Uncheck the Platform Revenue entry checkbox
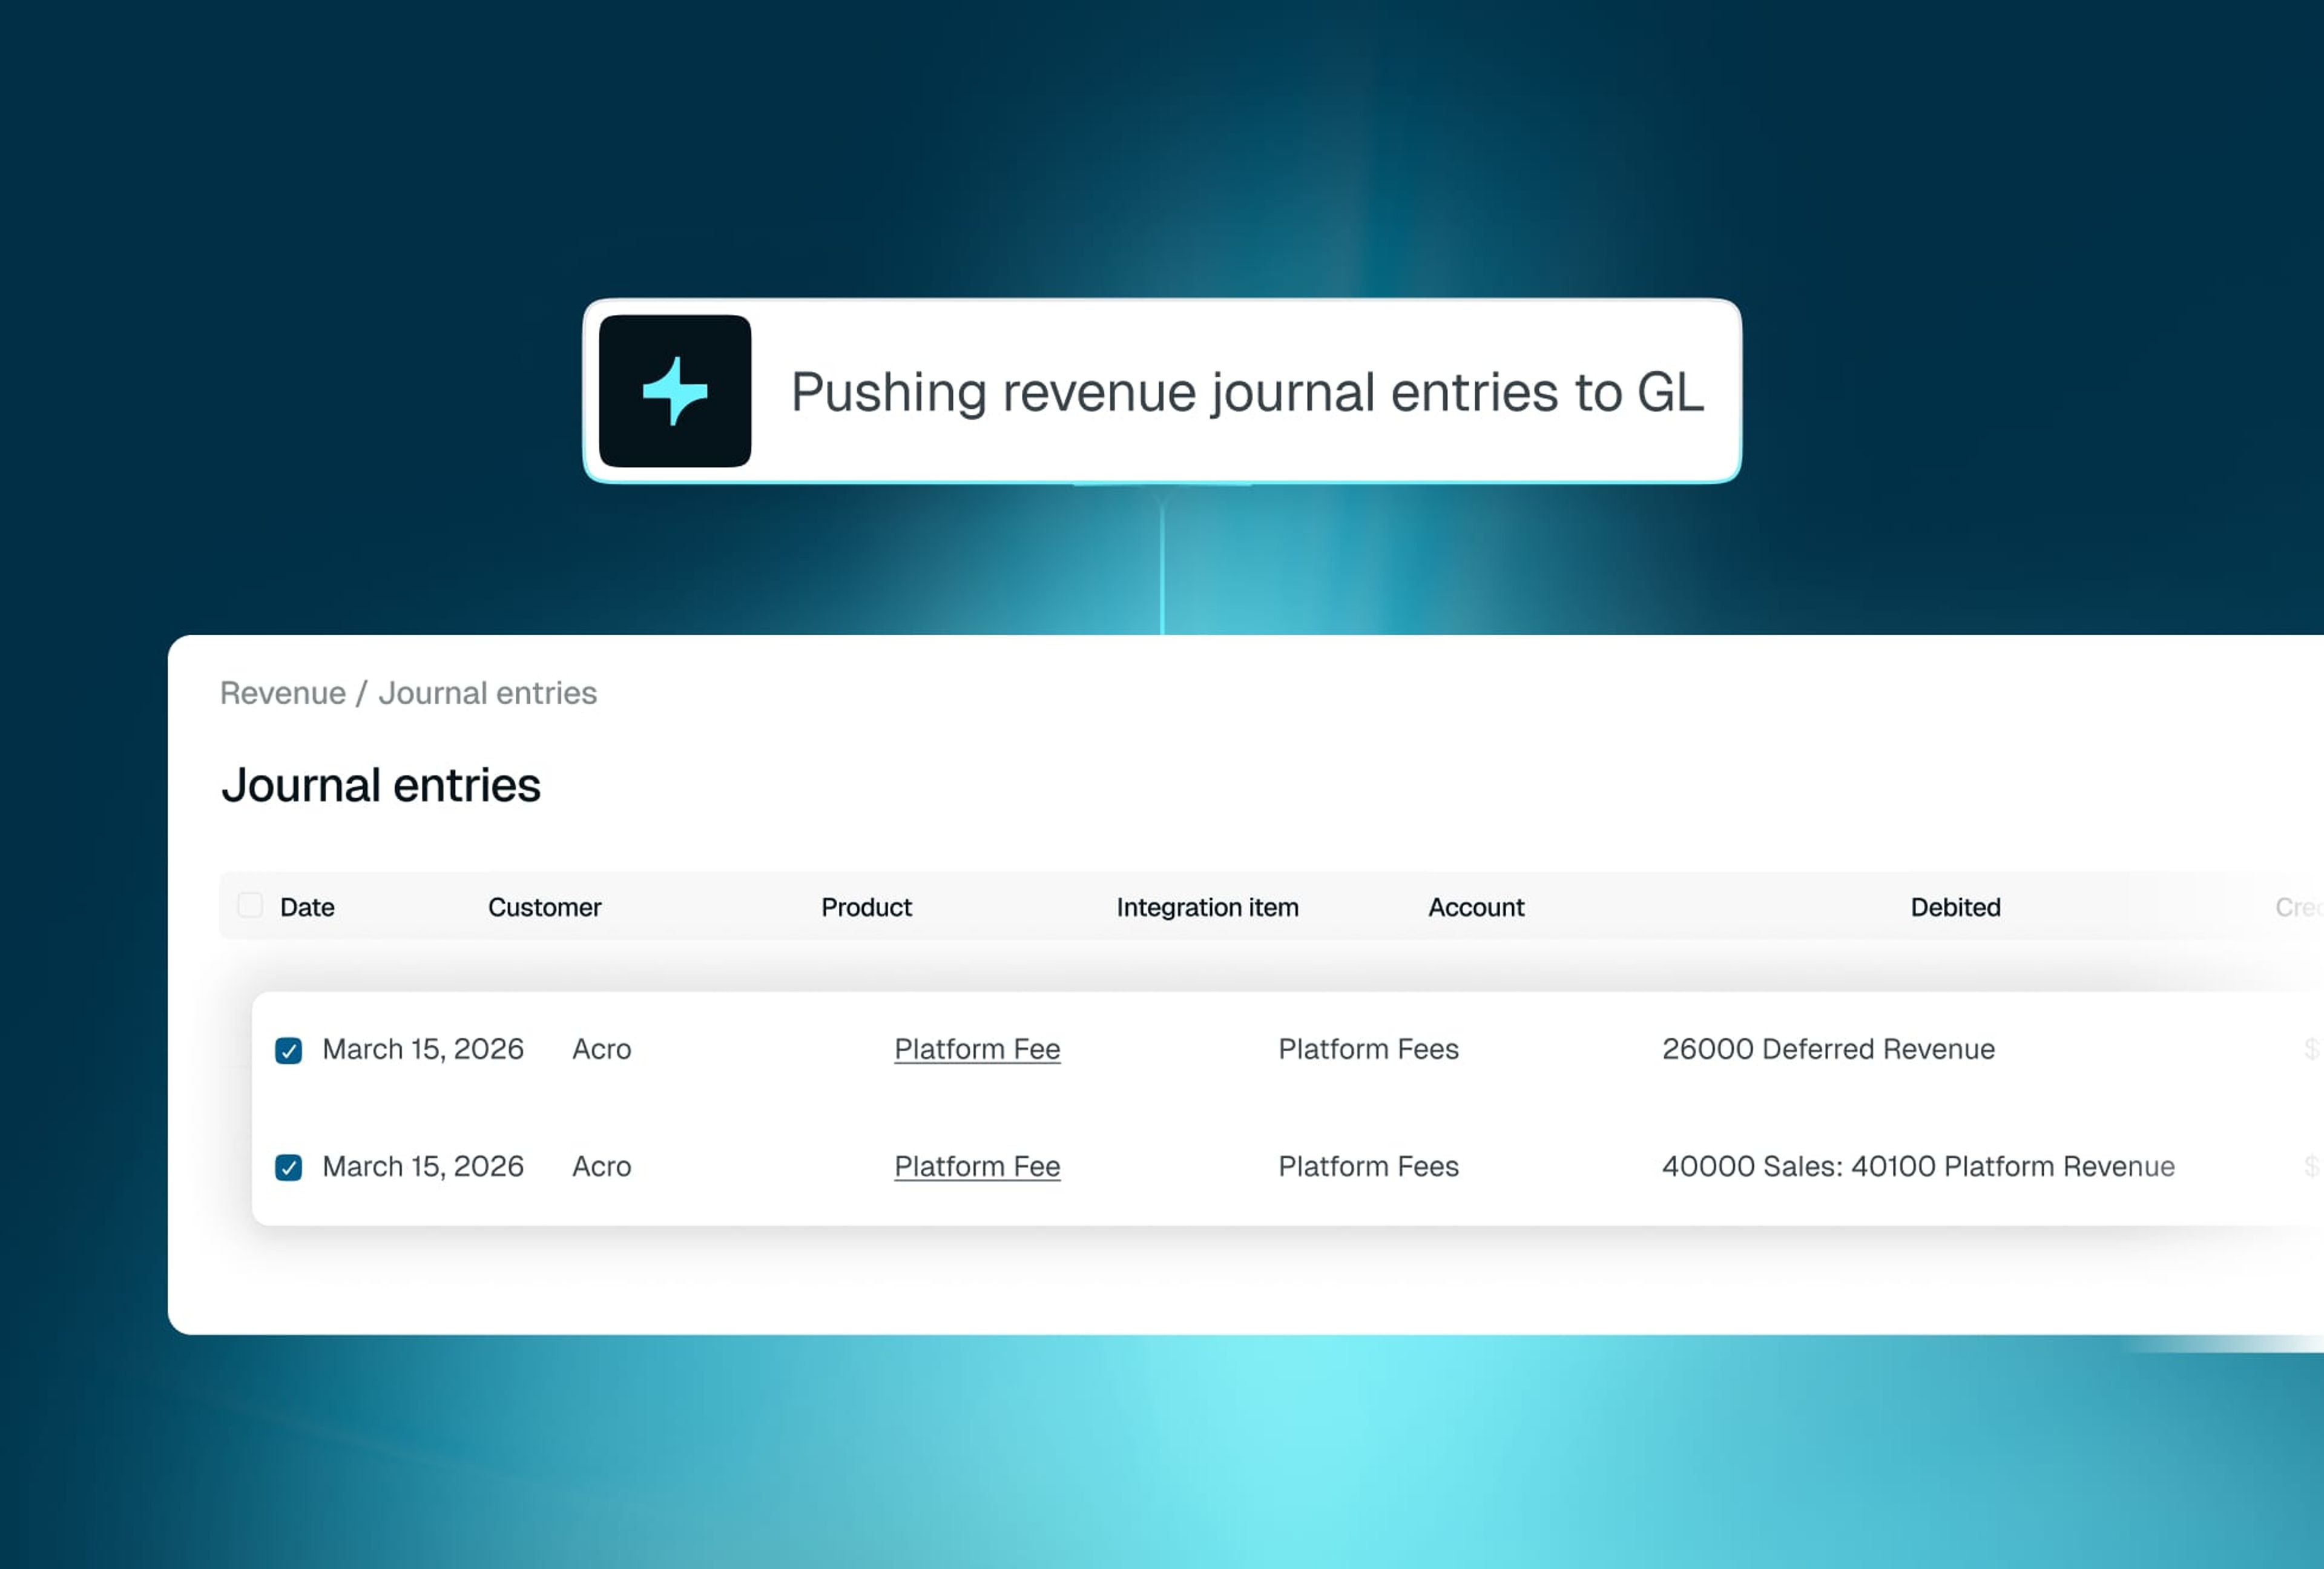The image size is (2324, 1569). click(289, 1167)
